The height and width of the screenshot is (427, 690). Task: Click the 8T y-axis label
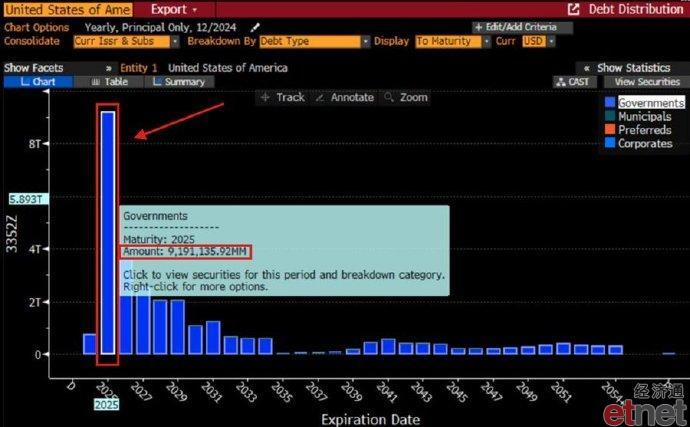(x=35, y=144)
